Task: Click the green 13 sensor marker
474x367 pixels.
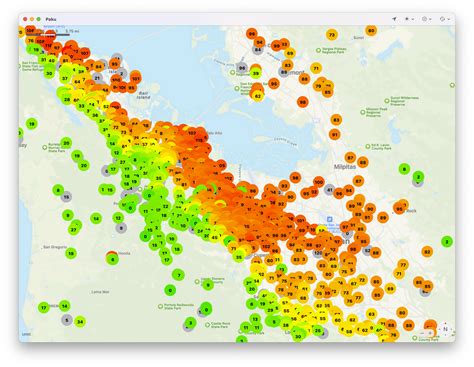Action: [255, 319]
